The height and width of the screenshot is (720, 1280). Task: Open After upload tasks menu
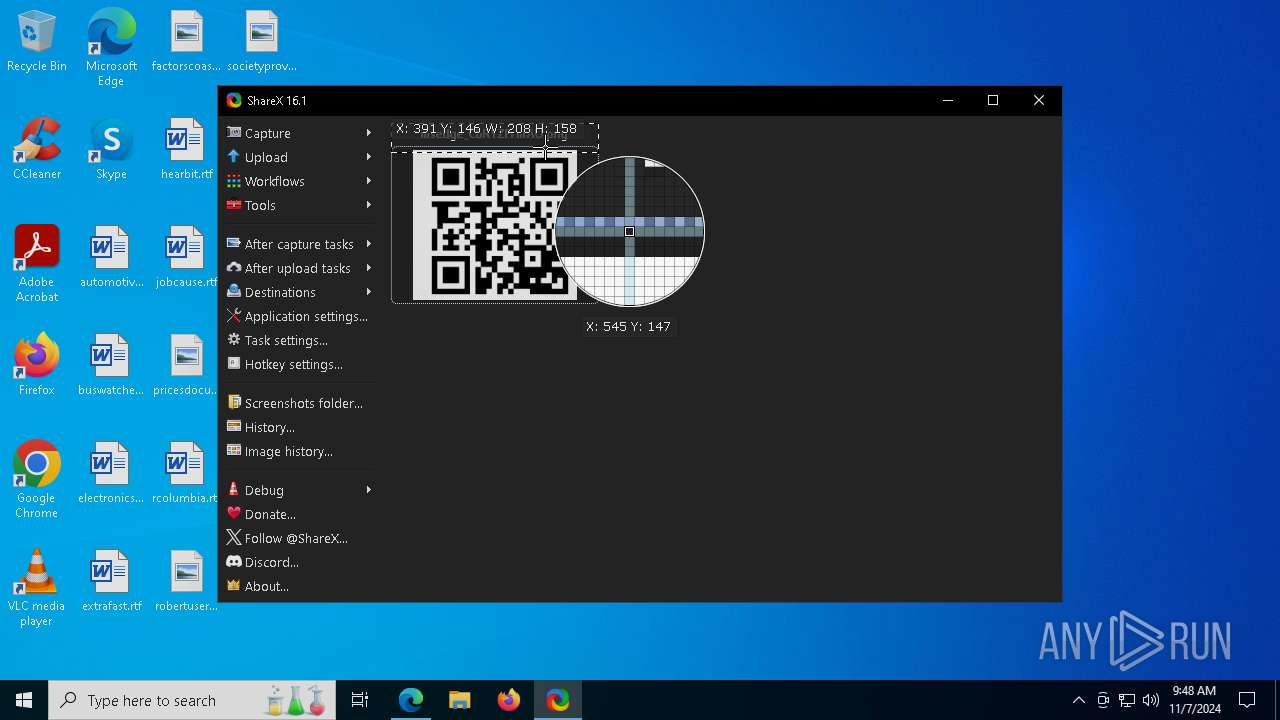tap(299, 268)
